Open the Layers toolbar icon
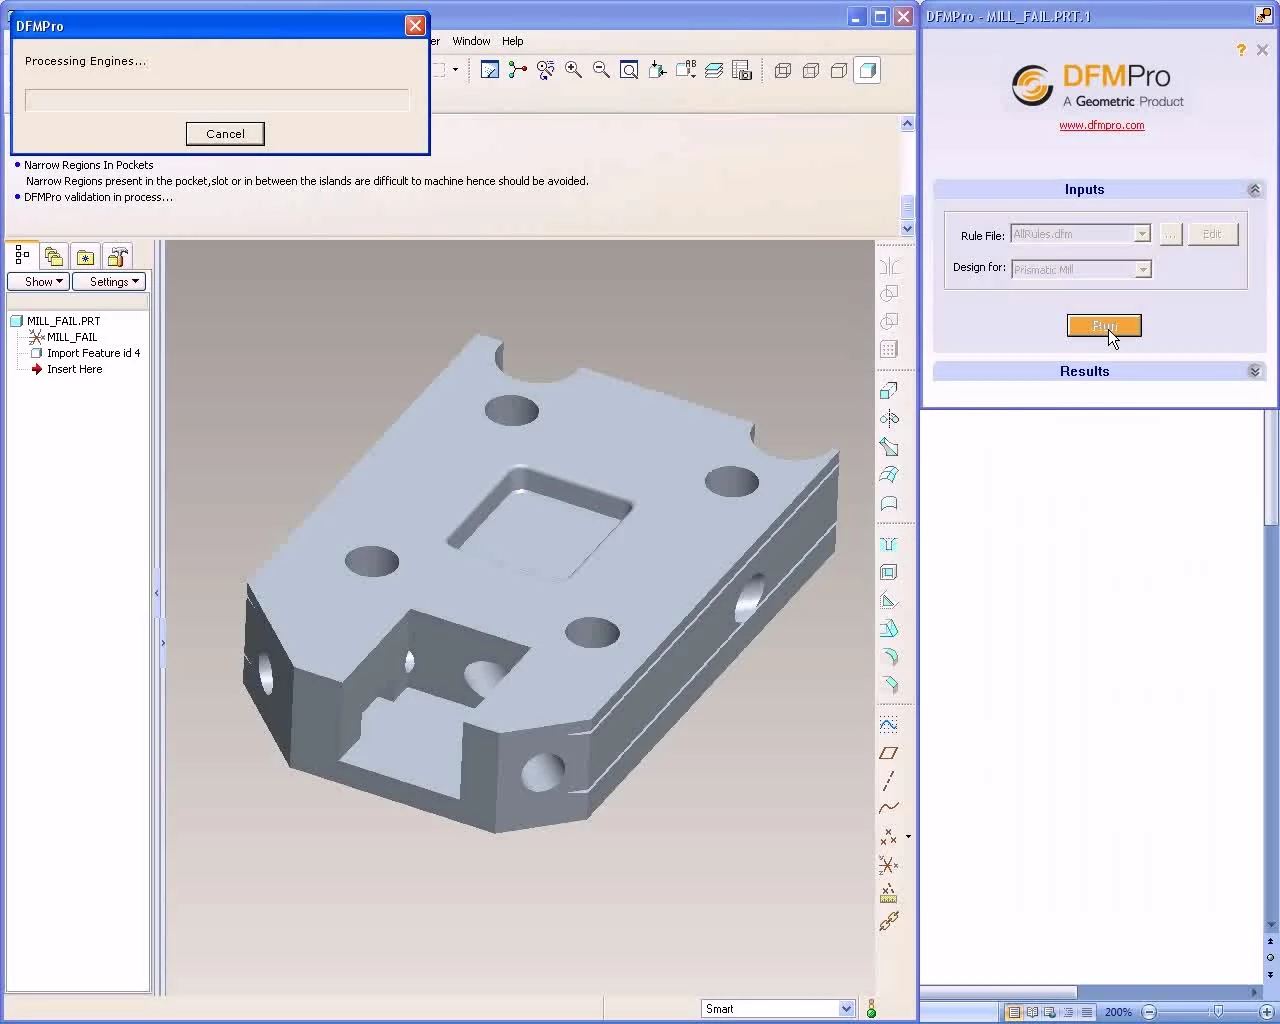The image size is (1280, 1024). (x=714, y=70)
